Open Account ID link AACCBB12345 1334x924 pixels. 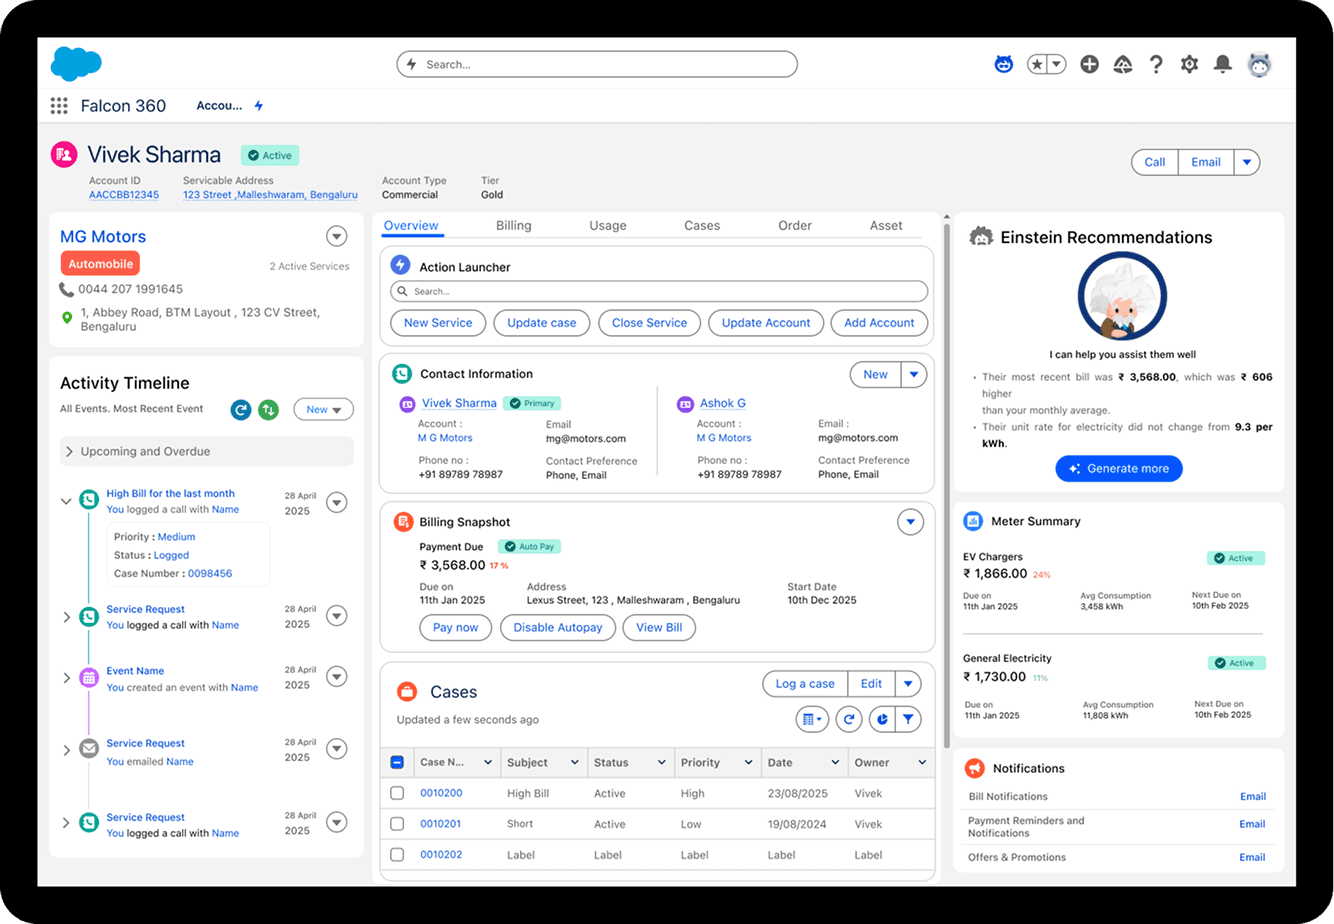(124, 195)
